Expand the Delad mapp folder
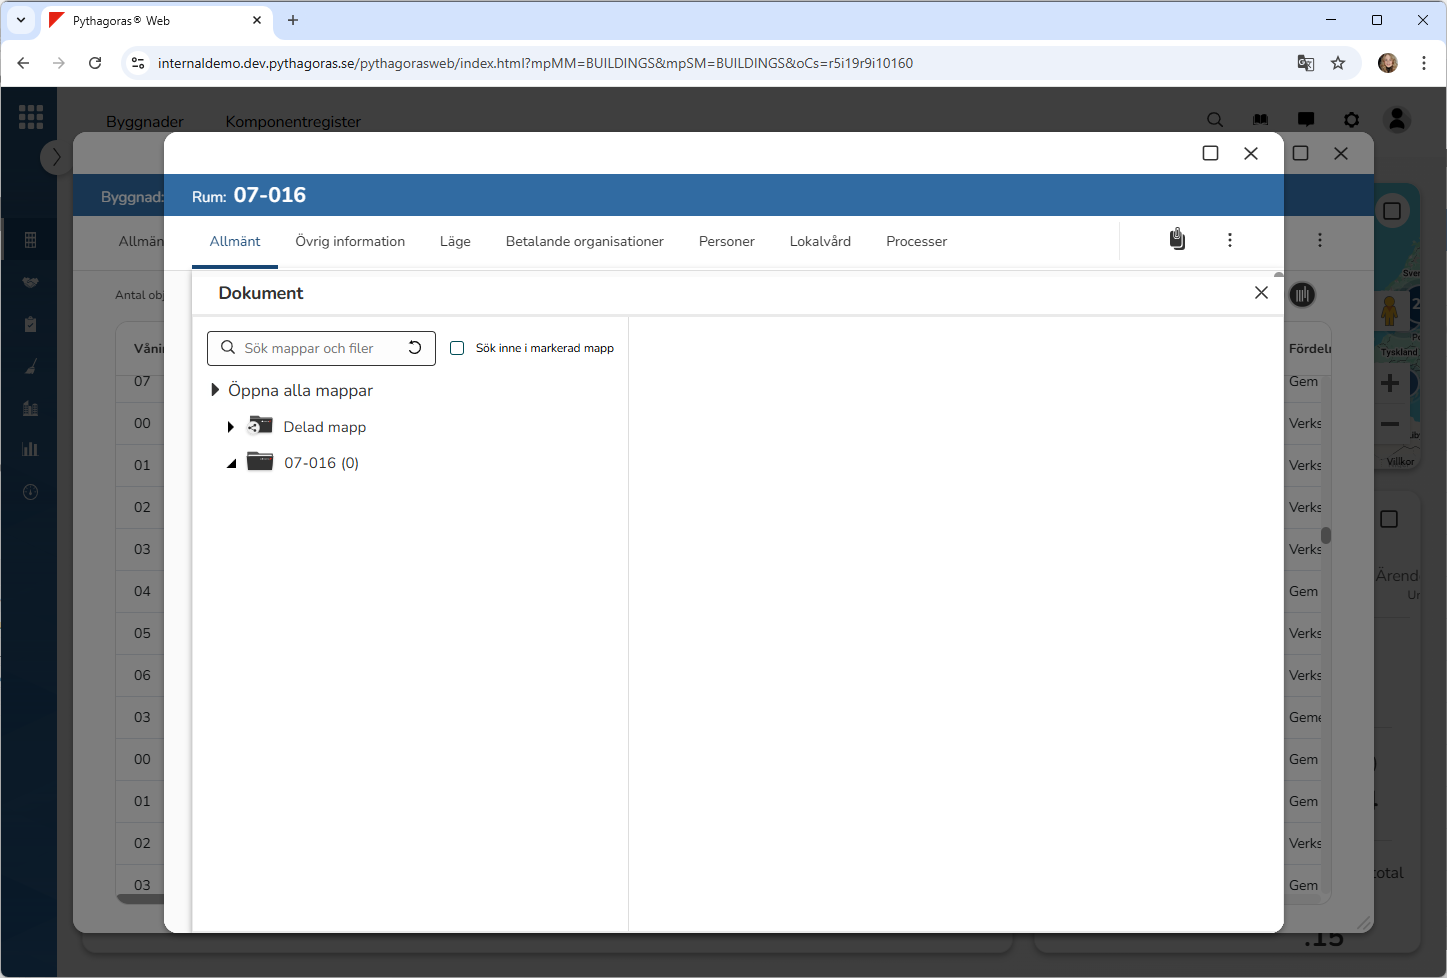Image resolution: width=1447 pixels, height=978 pixels. point(231,427)
